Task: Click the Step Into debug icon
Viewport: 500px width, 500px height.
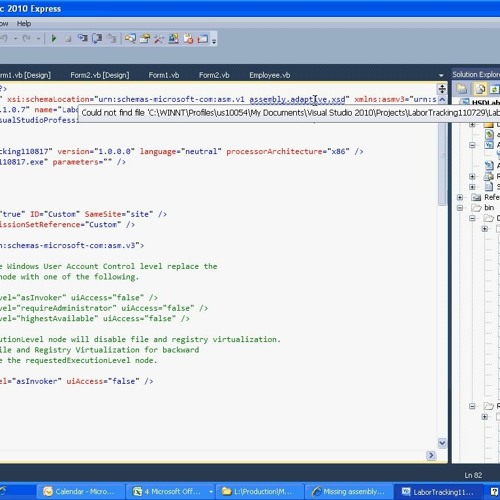Action: click(82, 39)
